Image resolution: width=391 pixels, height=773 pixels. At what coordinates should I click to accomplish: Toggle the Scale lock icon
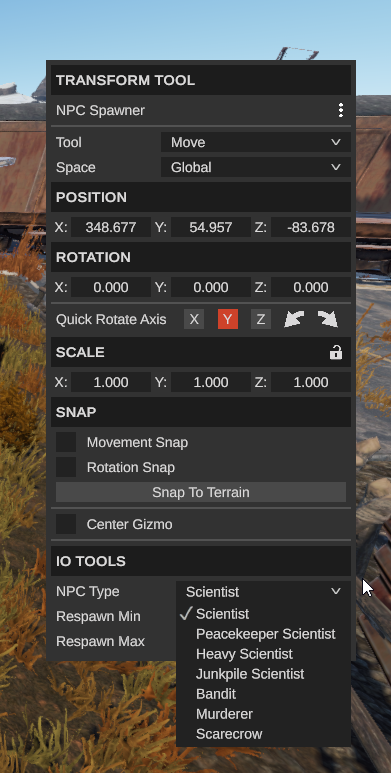[336, 352]
